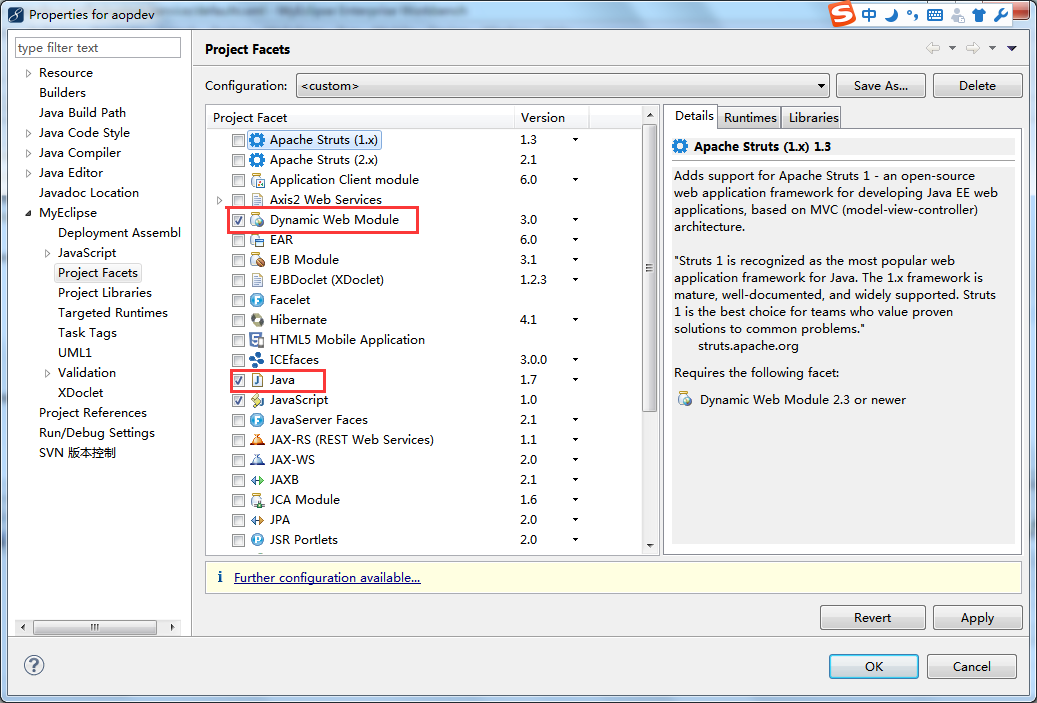This screenshot has height=703, width=1037.
Task: Open the Hibernate 4.1 version dropdown
Action: click(575, 319)
